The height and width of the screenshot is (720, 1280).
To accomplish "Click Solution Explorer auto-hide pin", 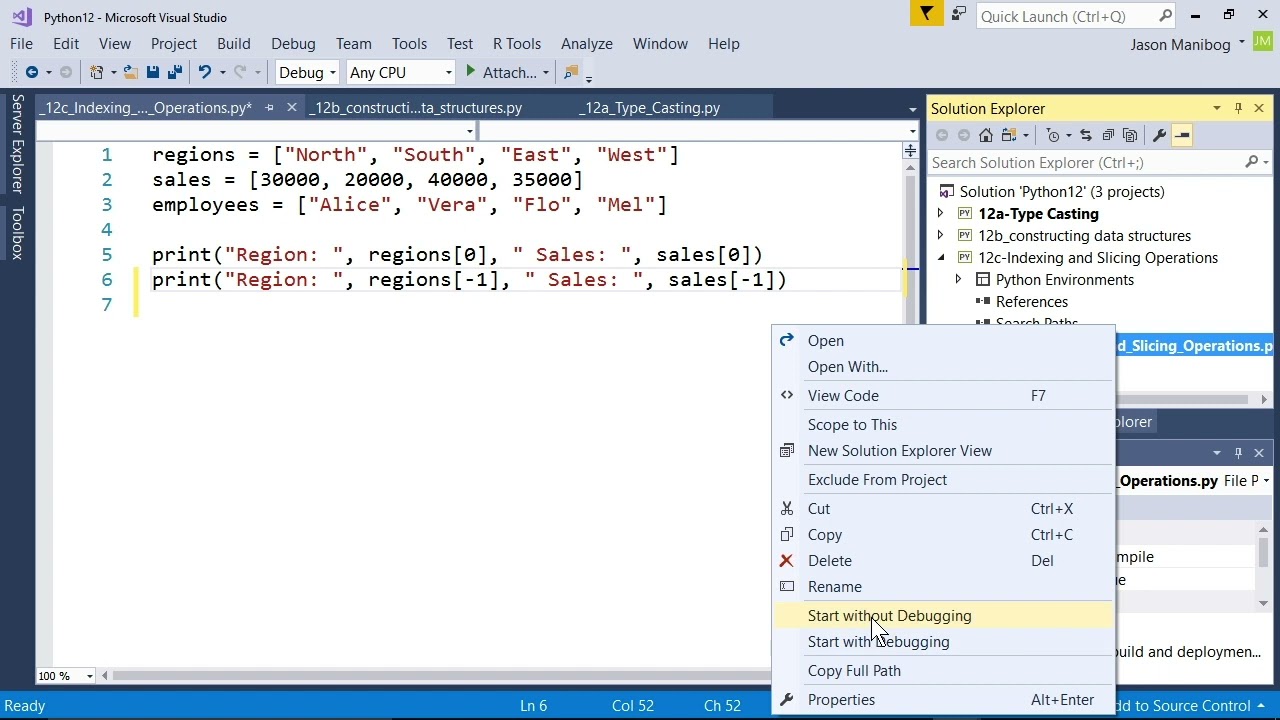I will coord(1238,108).
